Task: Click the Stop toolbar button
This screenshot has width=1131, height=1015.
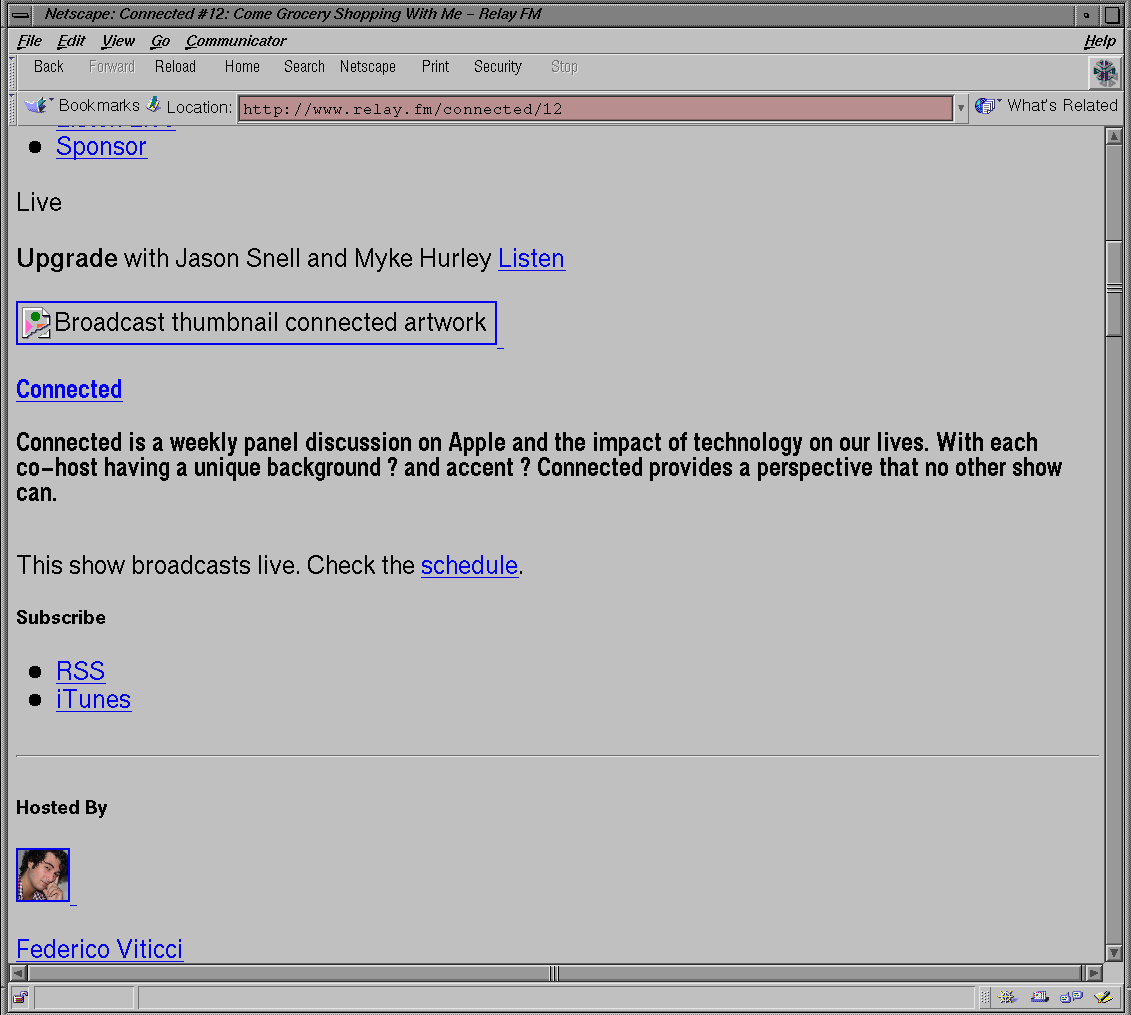Action: coord(564,67)
